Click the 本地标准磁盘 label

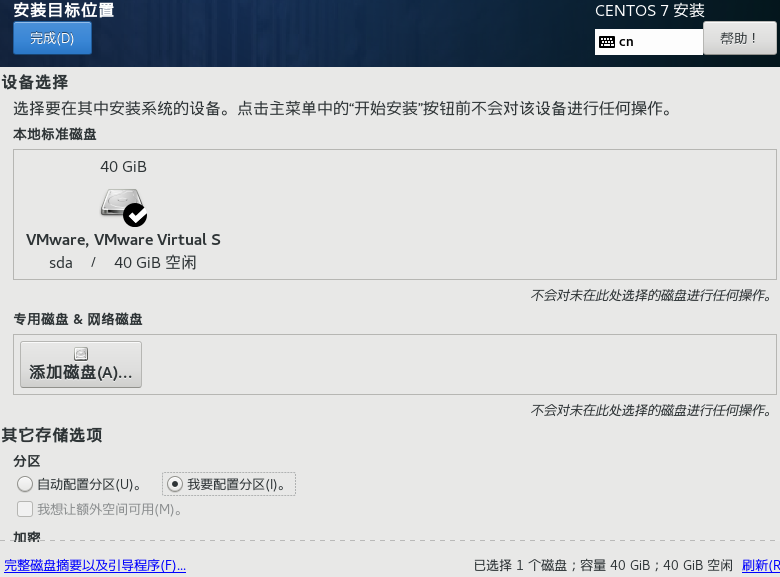tap(55, 134)
